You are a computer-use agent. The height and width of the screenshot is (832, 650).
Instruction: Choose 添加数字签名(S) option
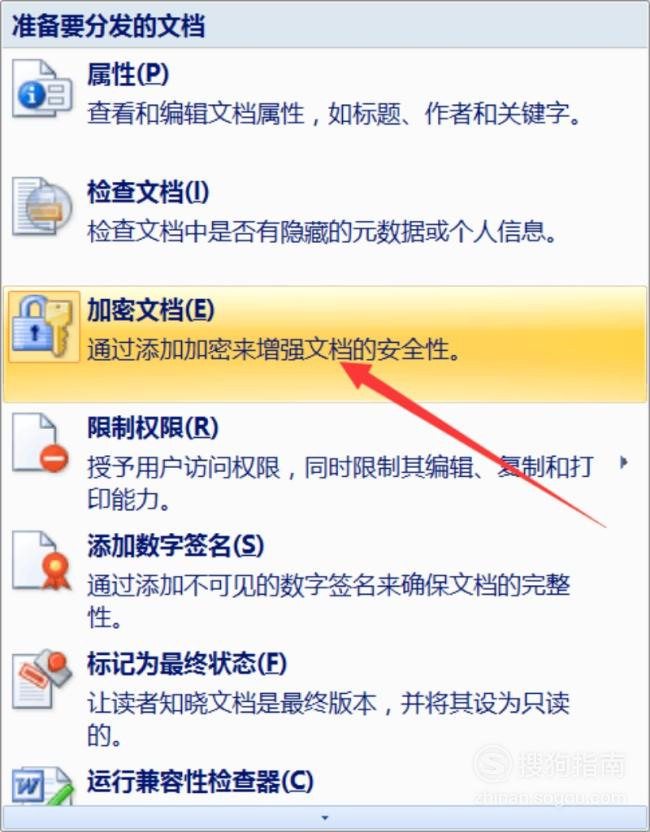[x=325, y=580]
